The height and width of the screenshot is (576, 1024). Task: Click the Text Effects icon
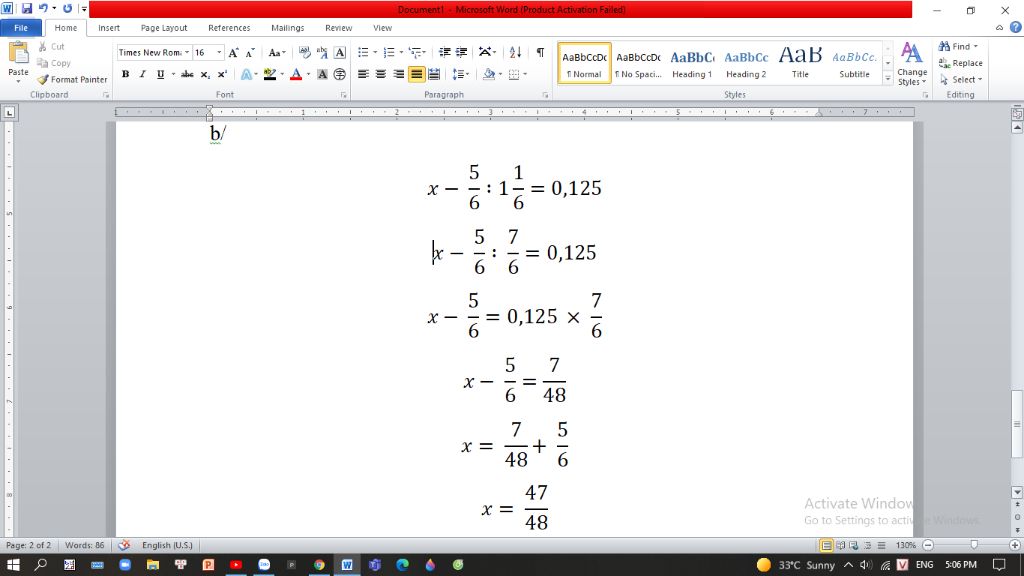[246, 74]
